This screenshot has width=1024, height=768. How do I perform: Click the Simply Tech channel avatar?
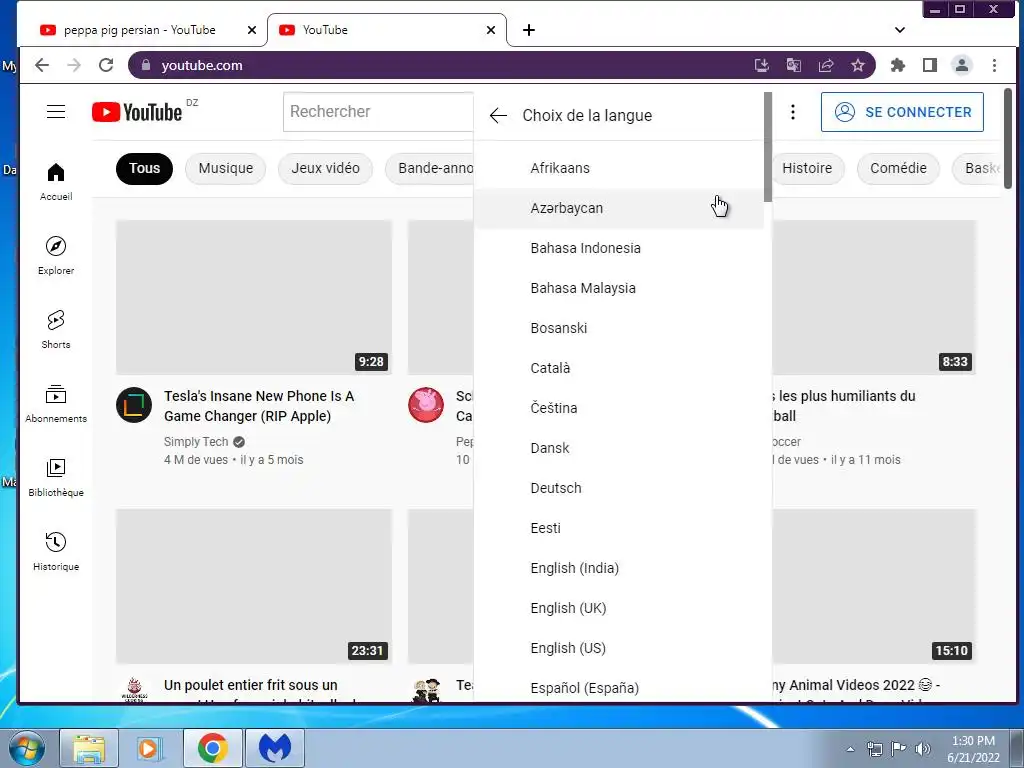click(x=134, y=405)
